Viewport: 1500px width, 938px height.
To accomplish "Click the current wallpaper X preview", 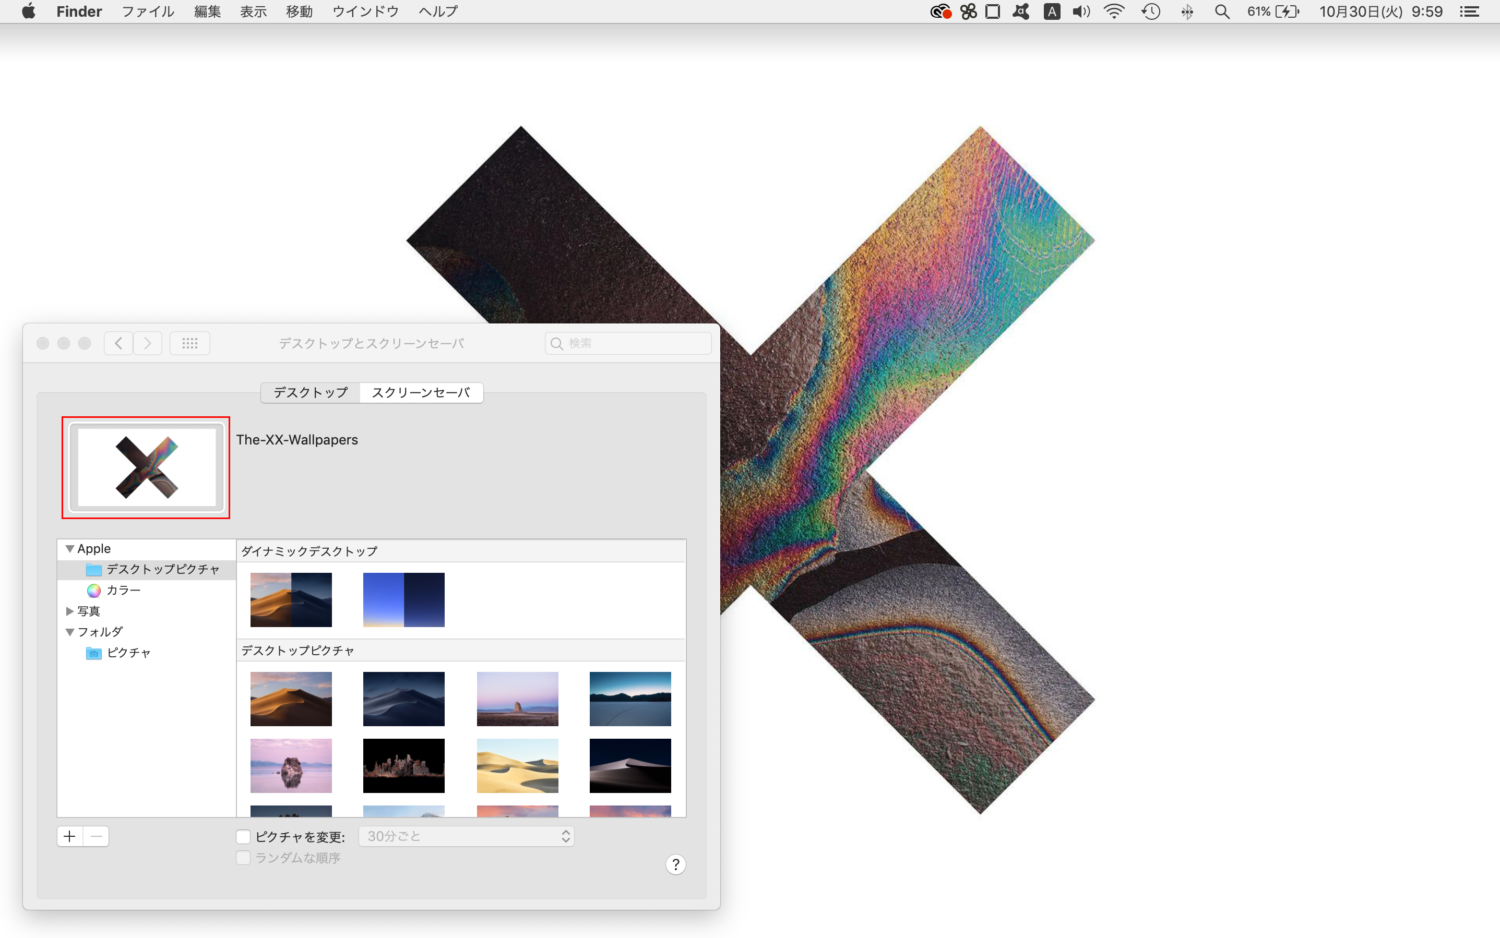I will (x=146, y=467).
